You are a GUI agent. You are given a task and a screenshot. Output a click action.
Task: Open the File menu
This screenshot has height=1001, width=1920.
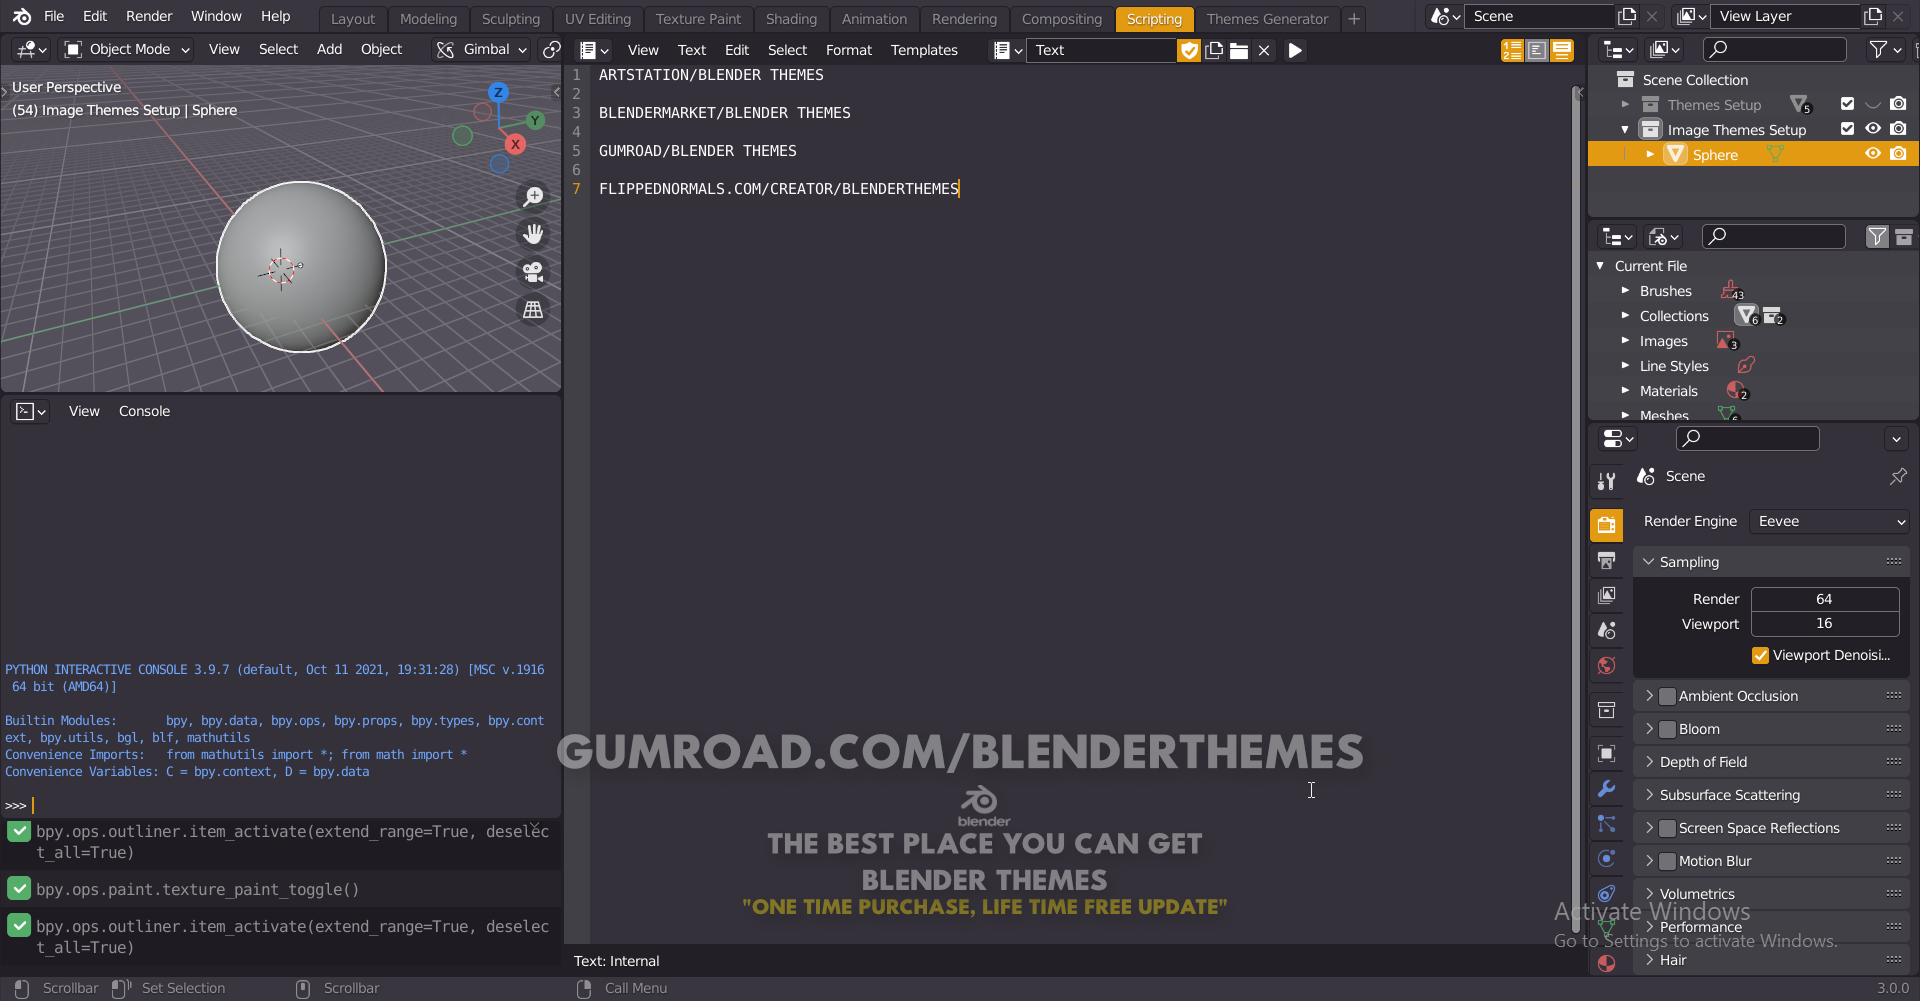(x=54, y=16)
